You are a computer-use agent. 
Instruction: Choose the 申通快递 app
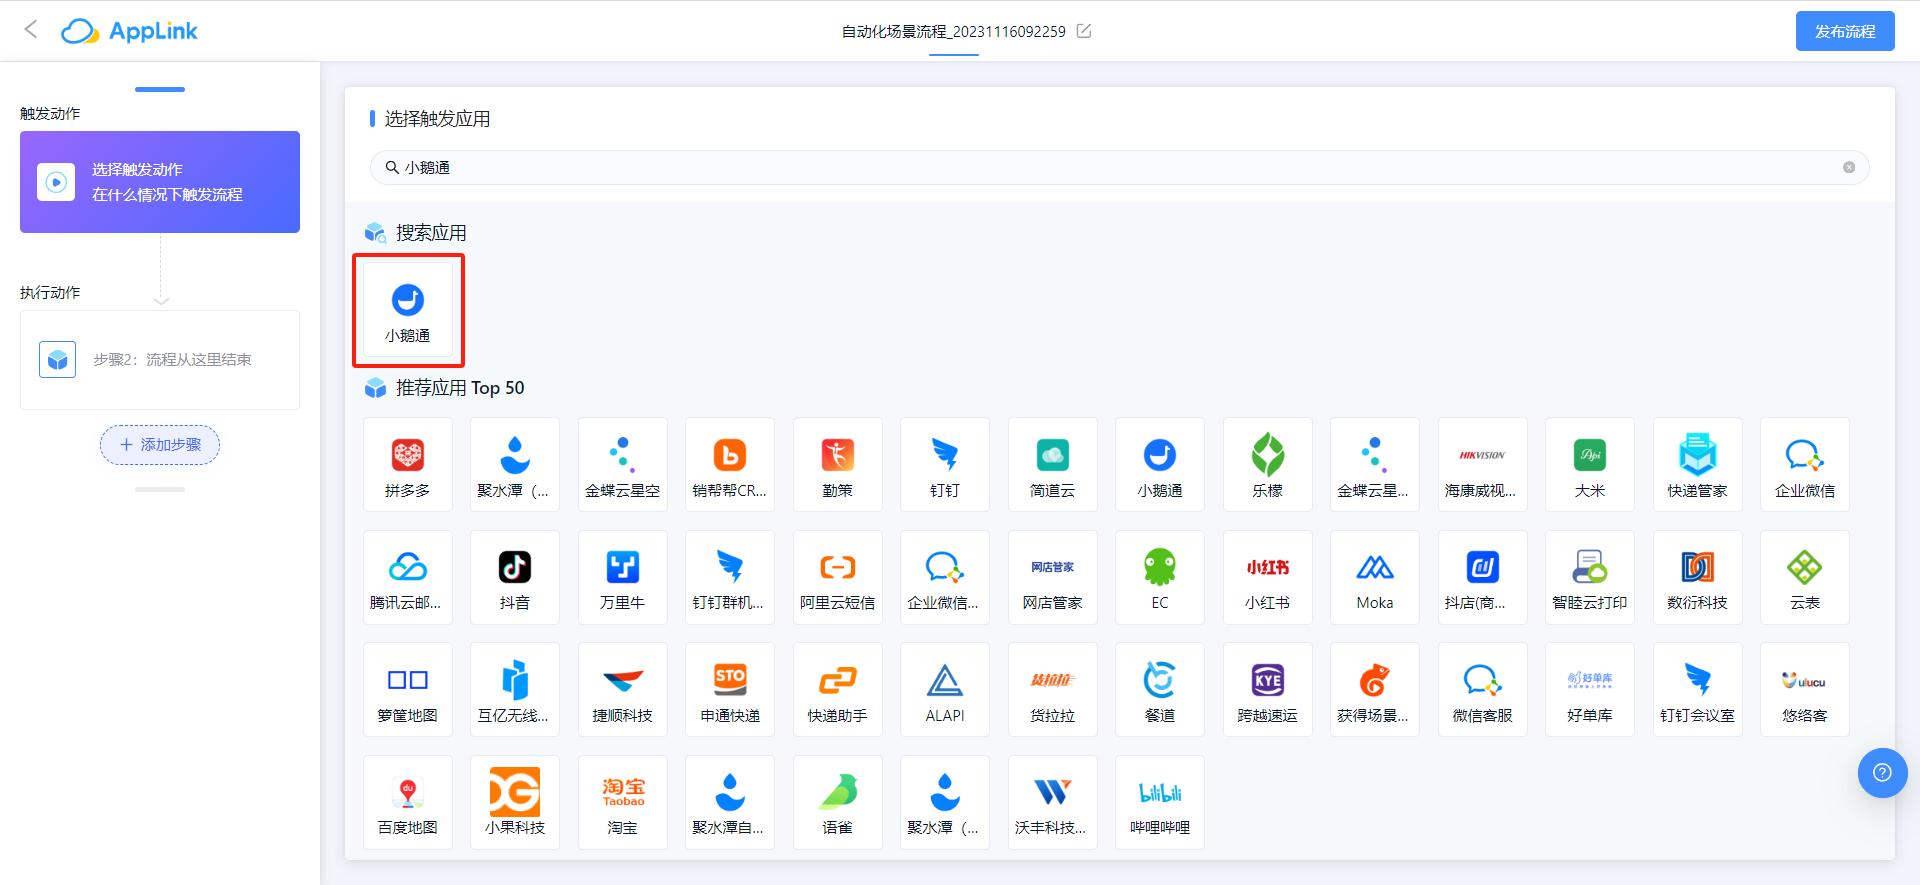point(730,690)
